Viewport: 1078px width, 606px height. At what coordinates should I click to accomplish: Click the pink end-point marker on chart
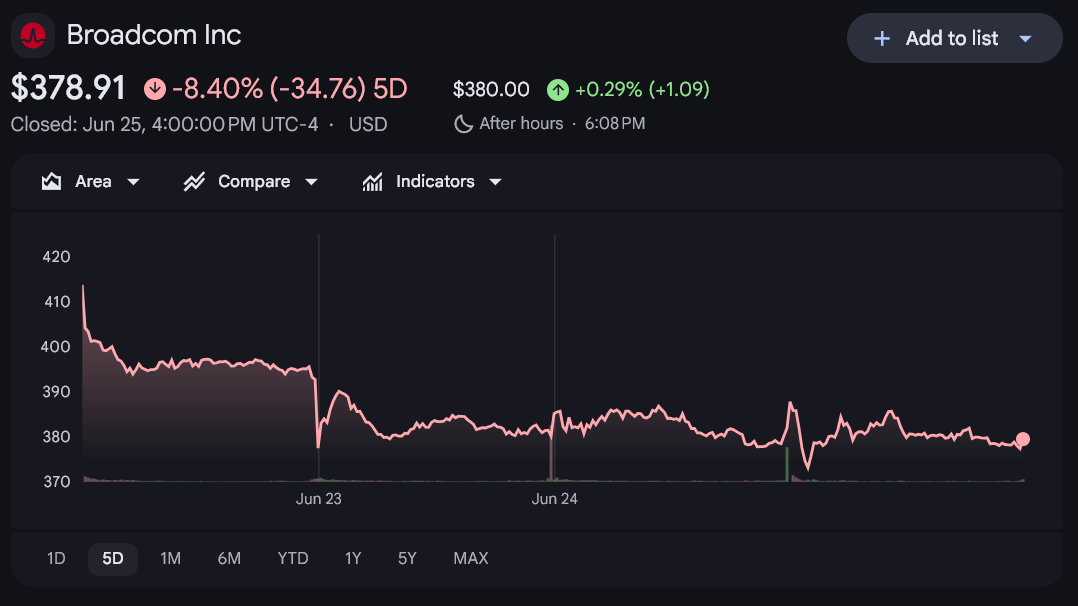click(x=1023, y=439)
